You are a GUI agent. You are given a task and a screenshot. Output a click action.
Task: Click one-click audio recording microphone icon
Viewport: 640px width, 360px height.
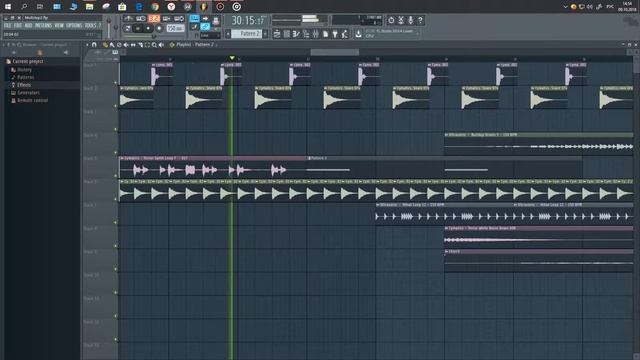tap(411, 20)
